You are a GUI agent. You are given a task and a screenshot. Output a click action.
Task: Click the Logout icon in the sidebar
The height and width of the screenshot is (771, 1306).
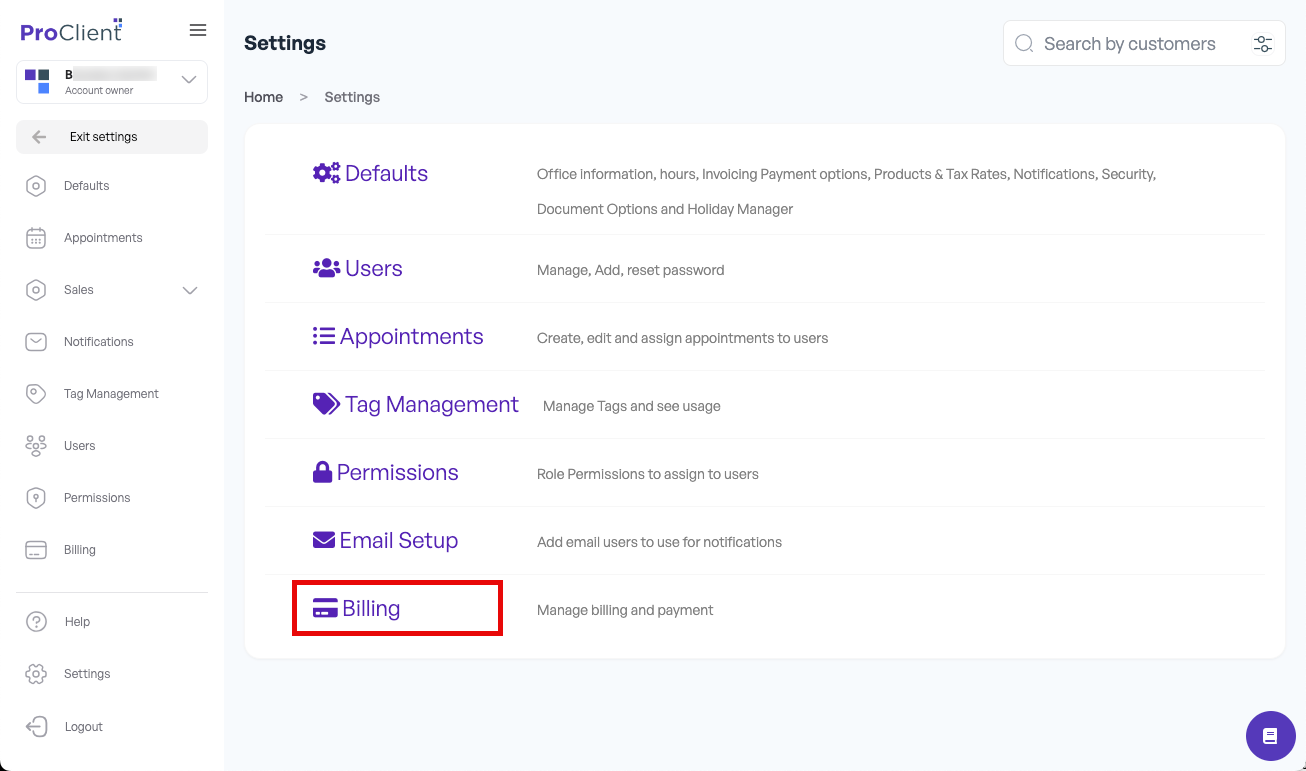[x=36, y=727]
